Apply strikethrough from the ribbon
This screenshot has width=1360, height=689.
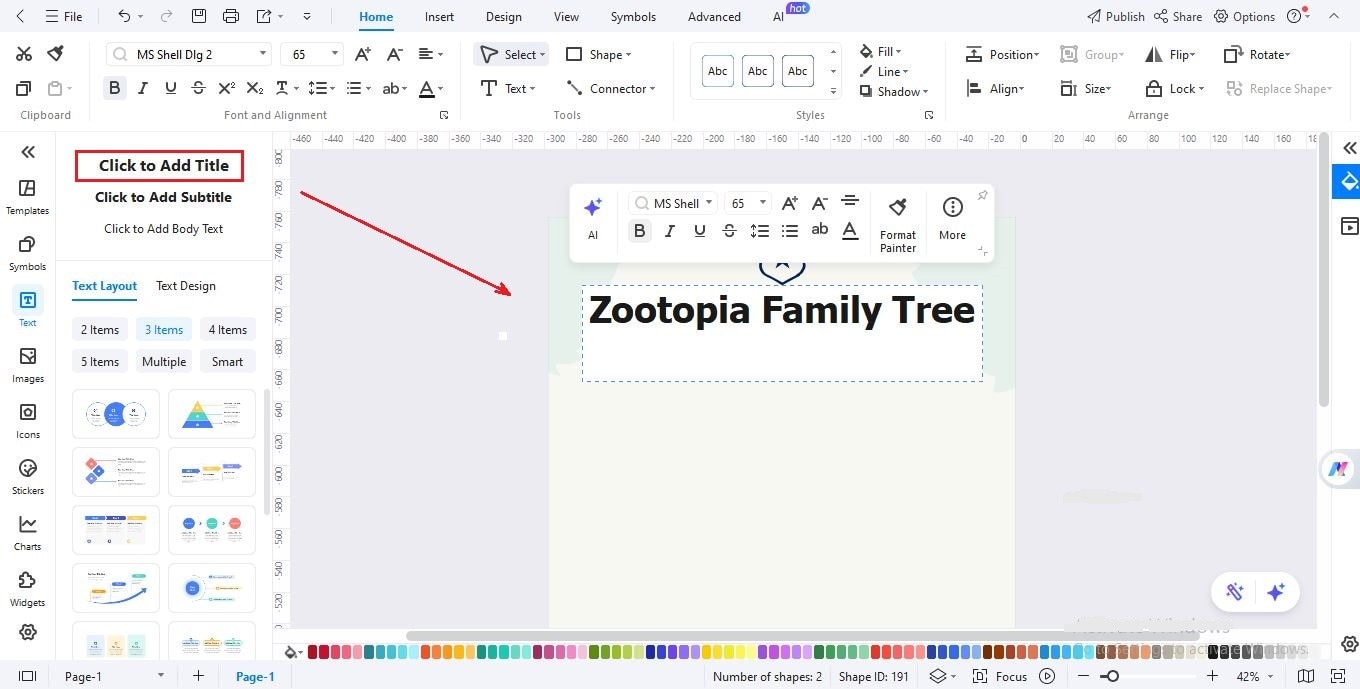(x=198, y=88)
